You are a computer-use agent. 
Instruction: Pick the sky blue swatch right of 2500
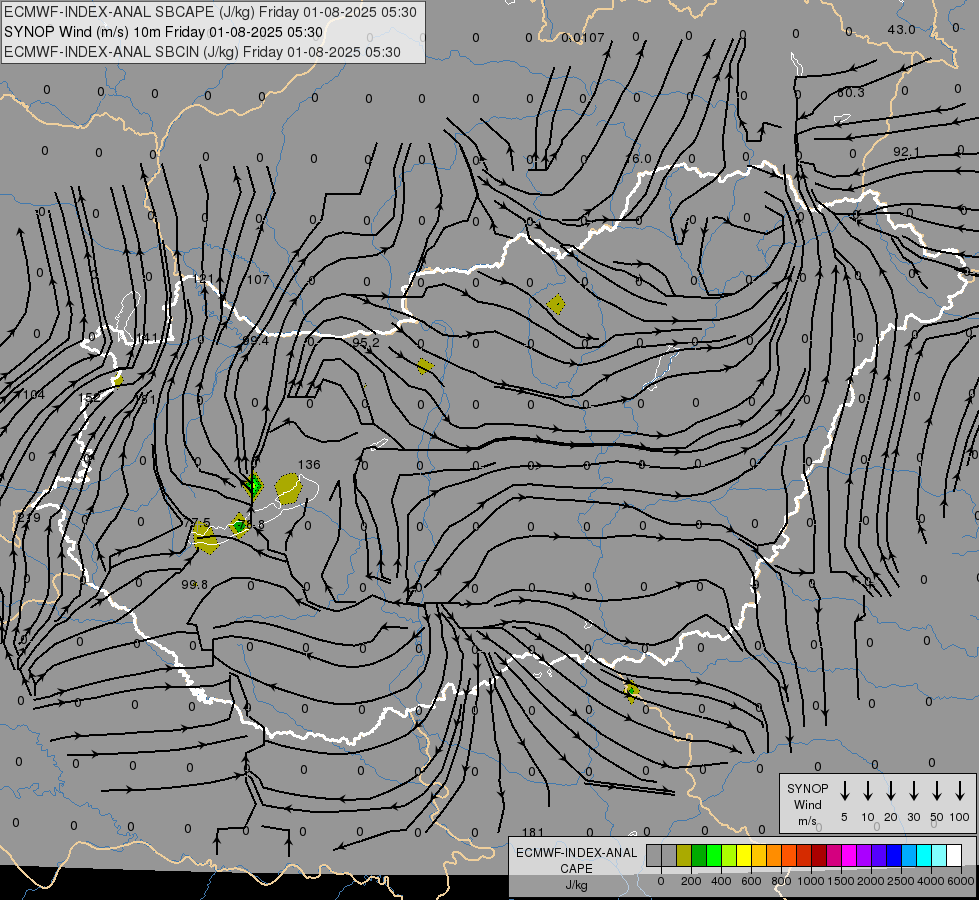click(x=909, y=855)
